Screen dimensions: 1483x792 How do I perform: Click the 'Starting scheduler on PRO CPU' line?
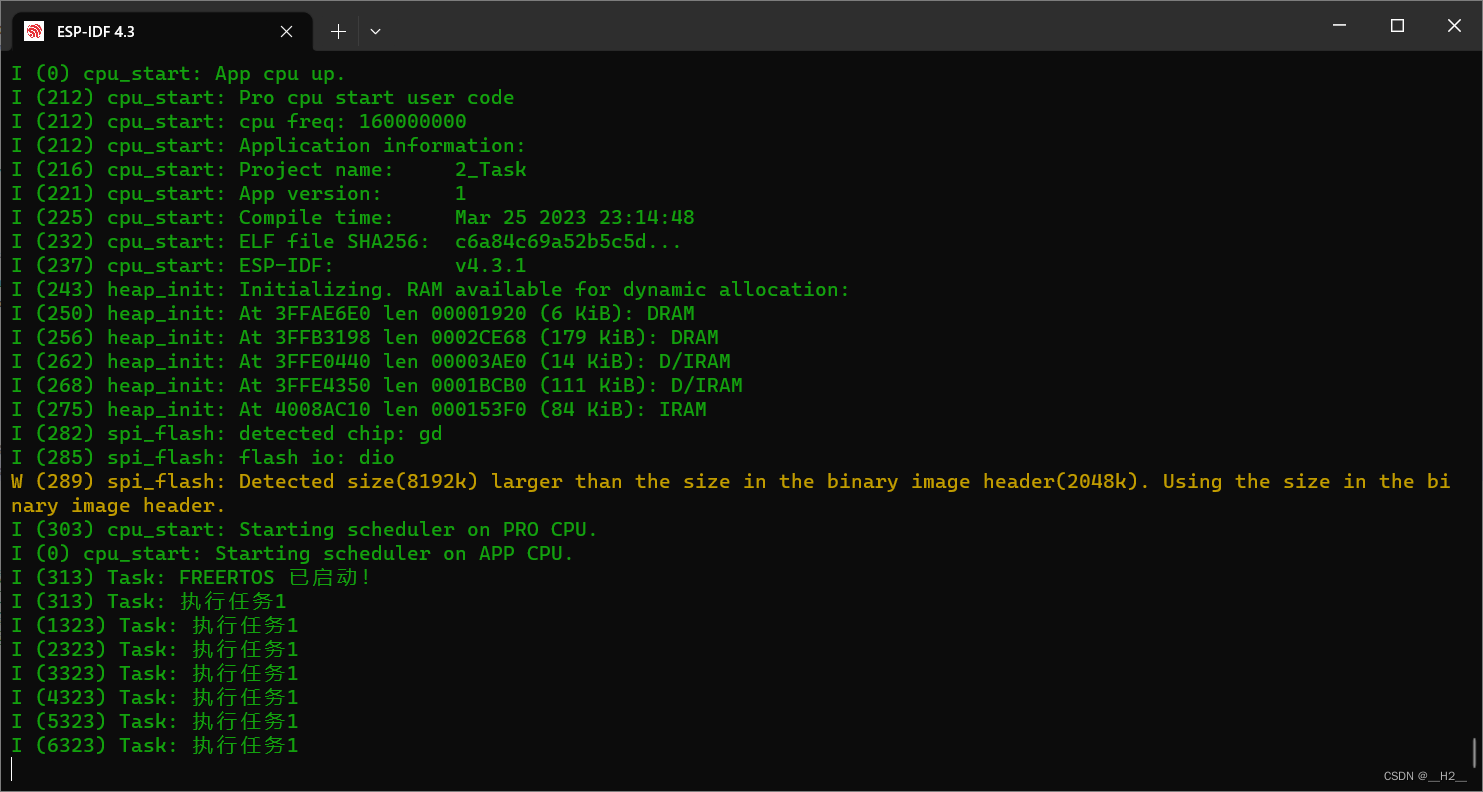[304, 530]
